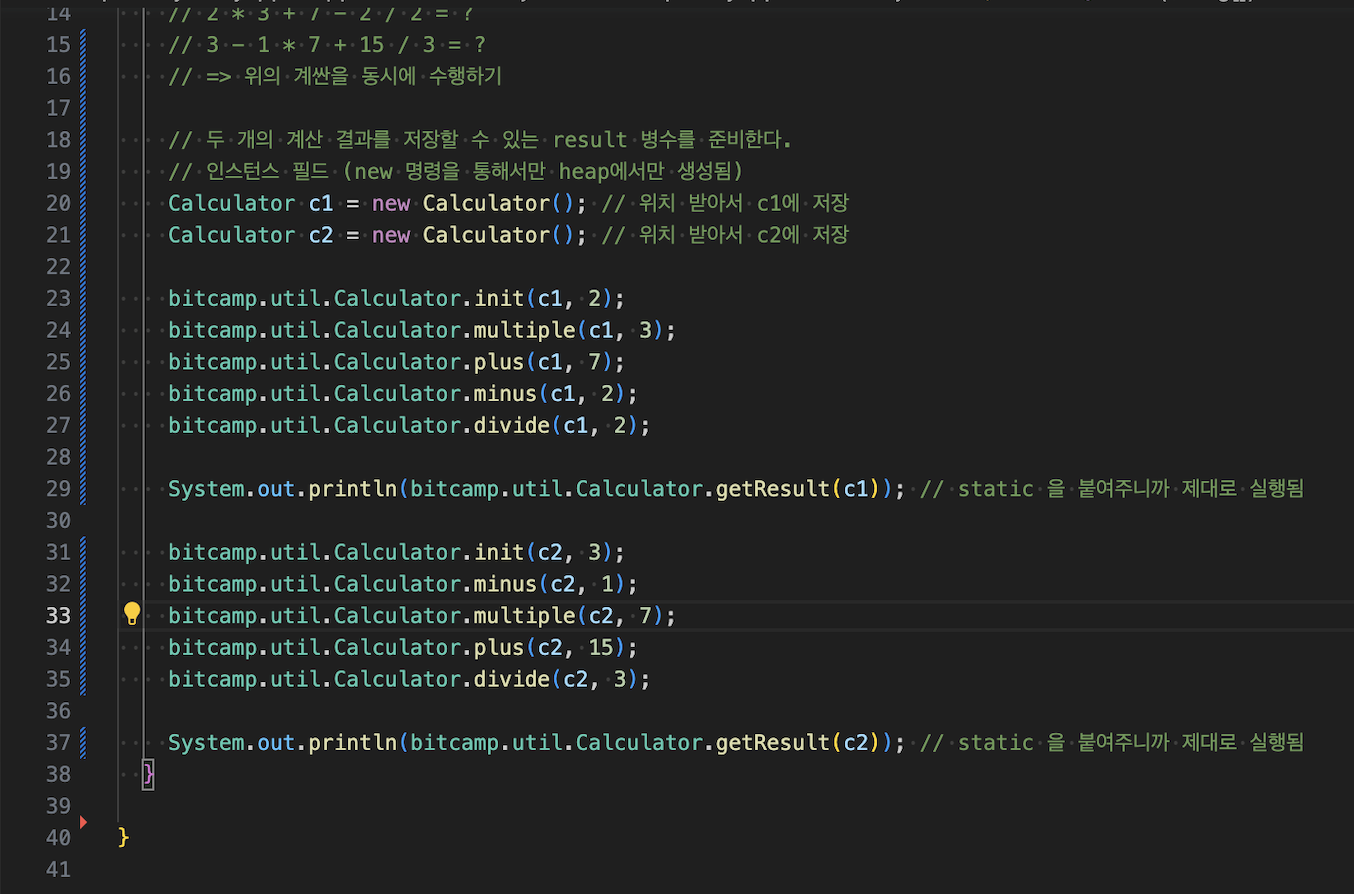Click 'minus' in the minus(c1, 2) call

[505, 394]
